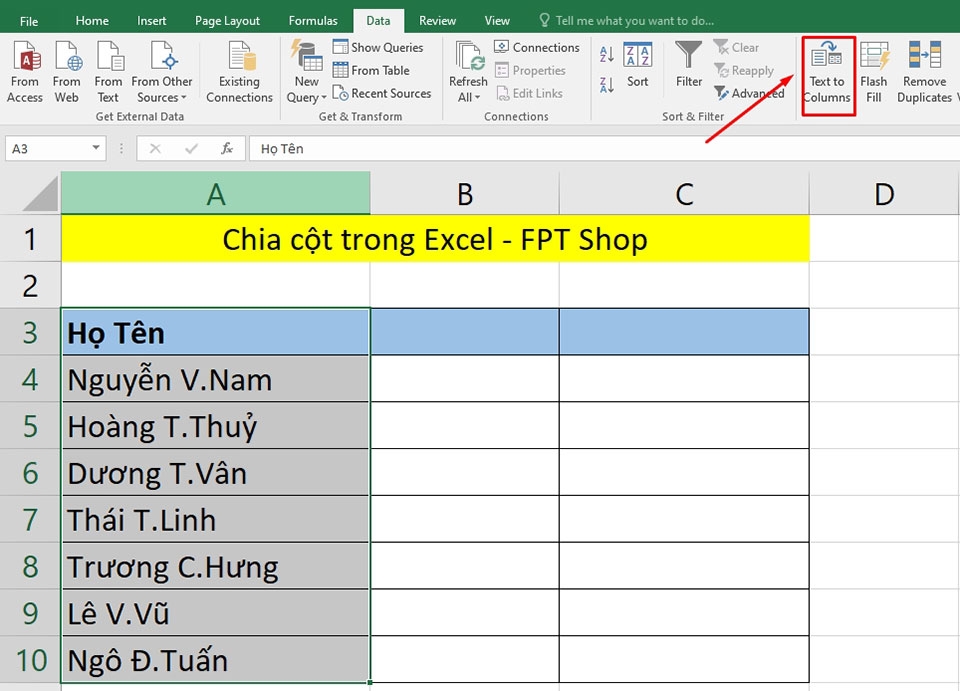The height and width of the screenshot is (691, 960).
Task: Select column A header
Action: pos(216,193)
